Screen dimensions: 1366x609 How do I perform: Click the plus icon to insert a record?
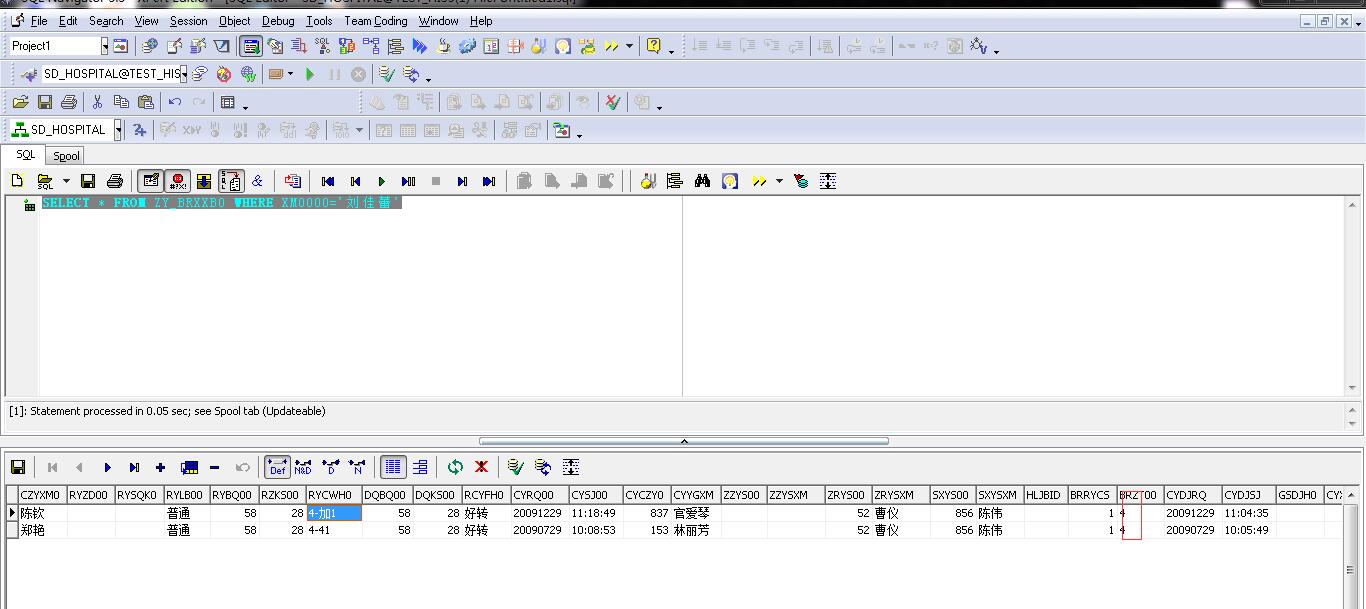tap(160, 467)
